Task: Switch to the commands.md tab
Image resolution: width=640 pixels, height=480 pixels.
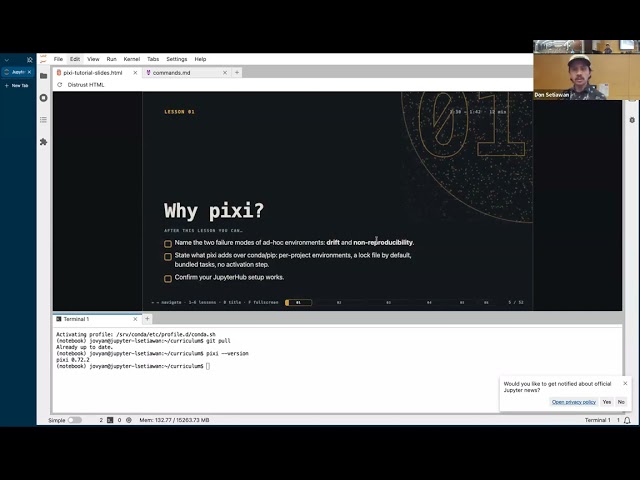Action: [x=171, y=73]
